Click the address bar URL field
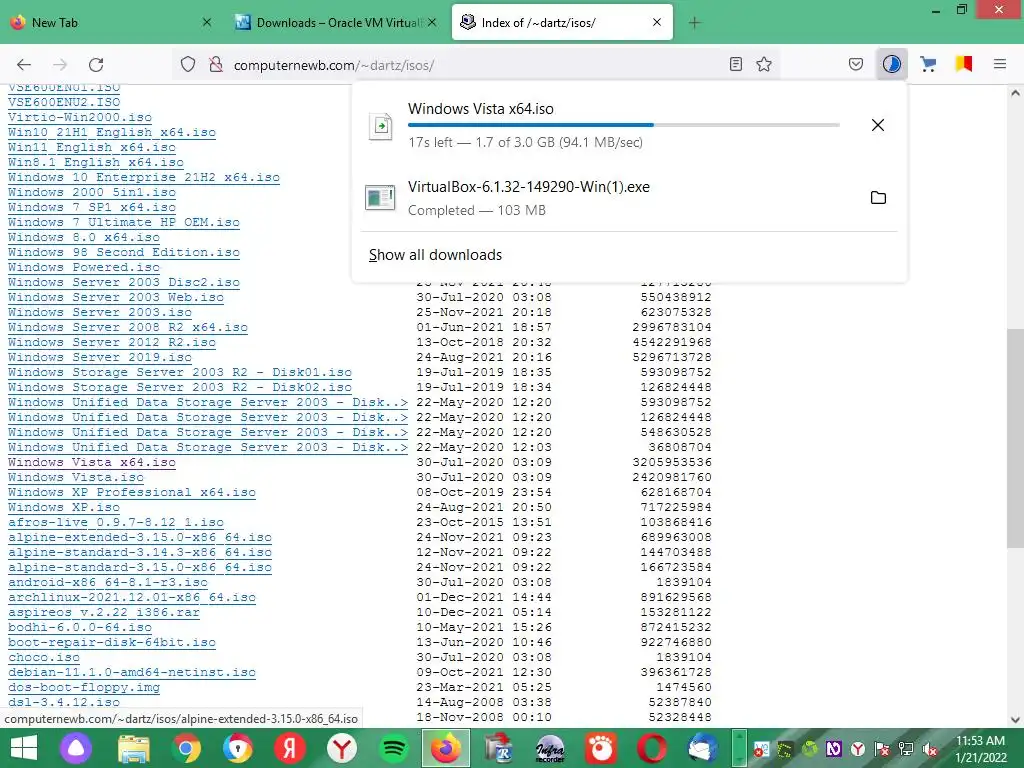The height and width of the screenshot is (768, 1024). (x=477, y=65)
